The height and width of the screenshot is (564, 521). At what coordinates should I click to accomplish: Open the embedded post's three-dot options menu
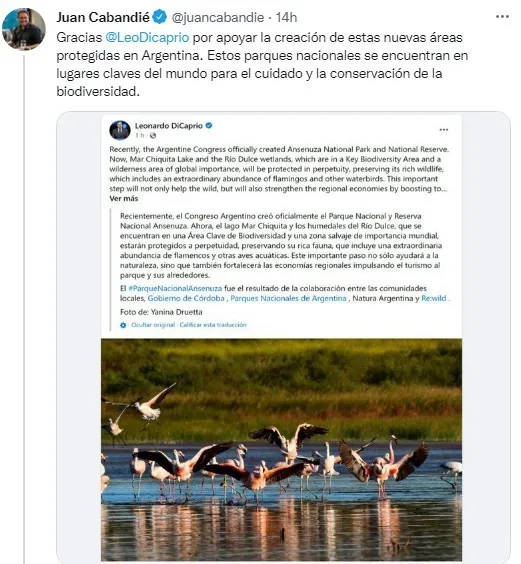click(444, 129)
